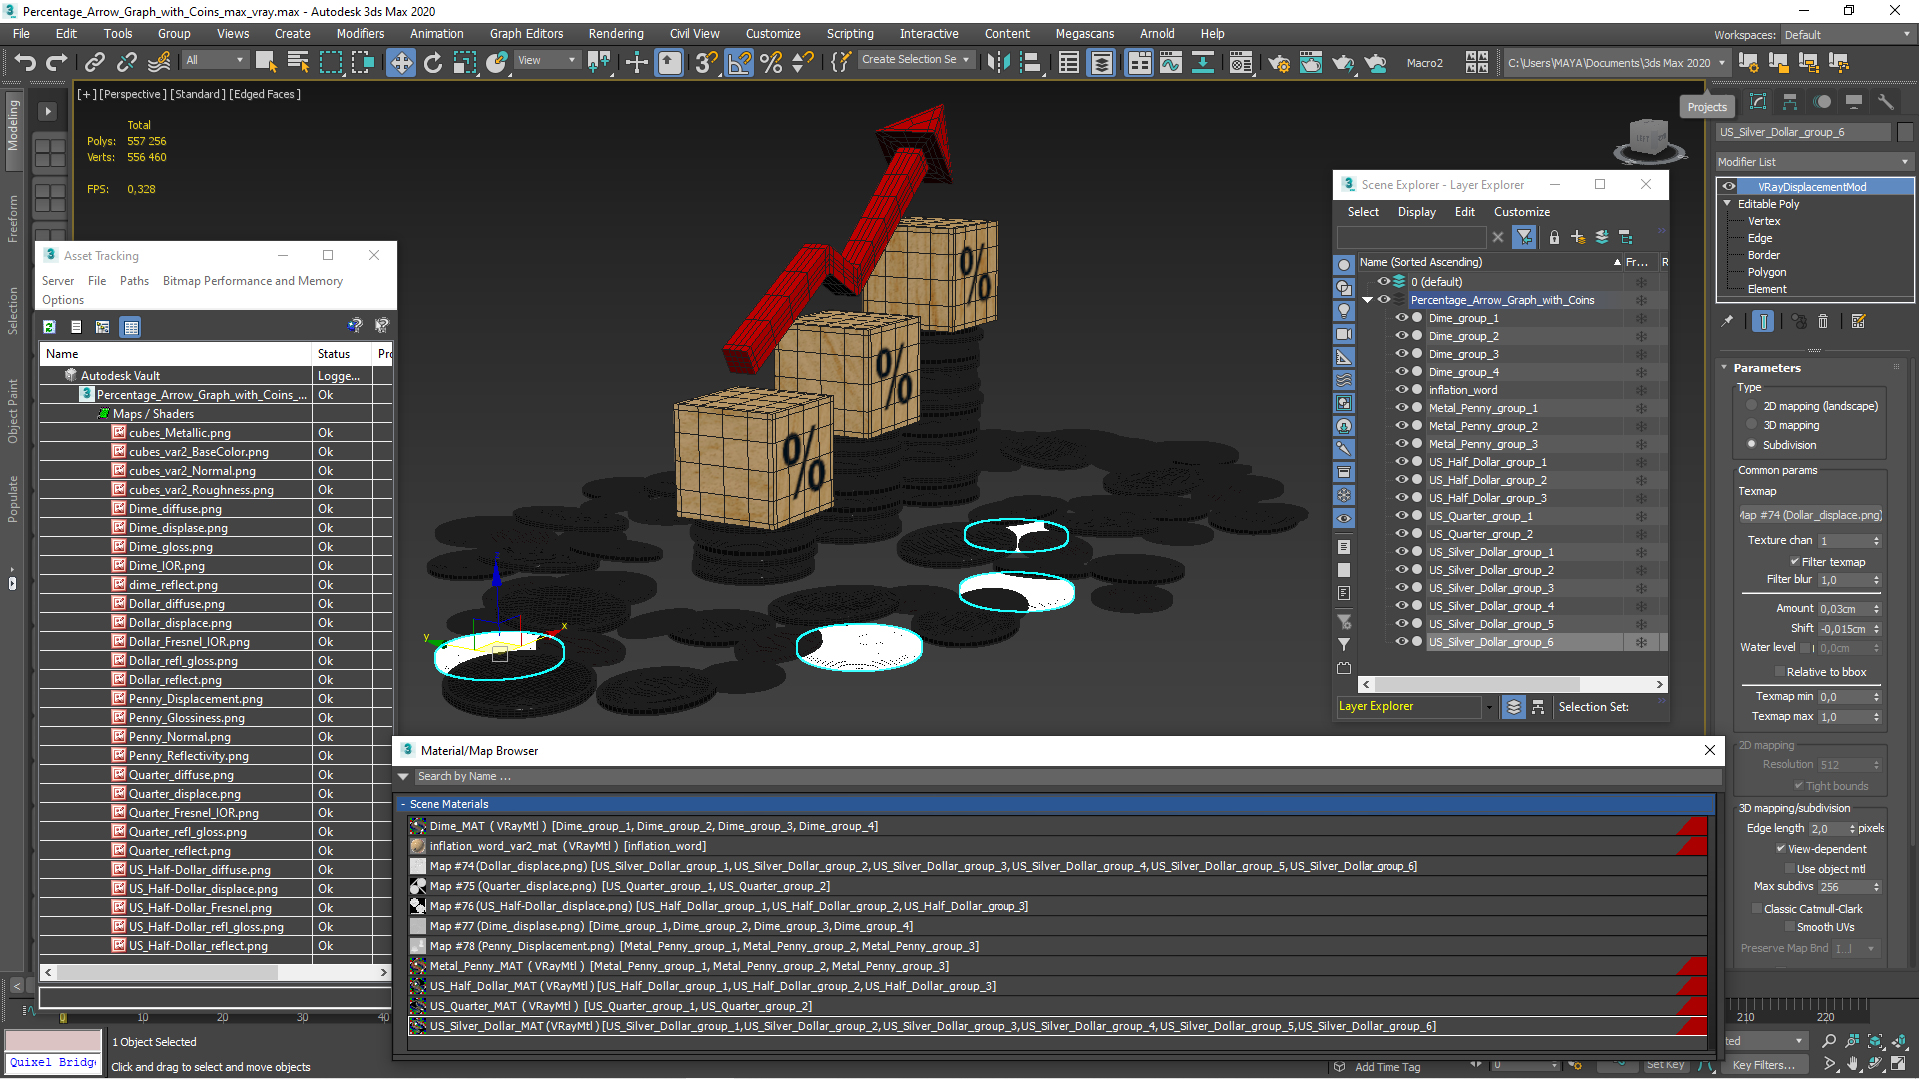This screenshot has width=1920, height=1080.
Task: Select 2D mapping (landscape) radio option
Action: pyautogui.click(x=1751, y=406)
